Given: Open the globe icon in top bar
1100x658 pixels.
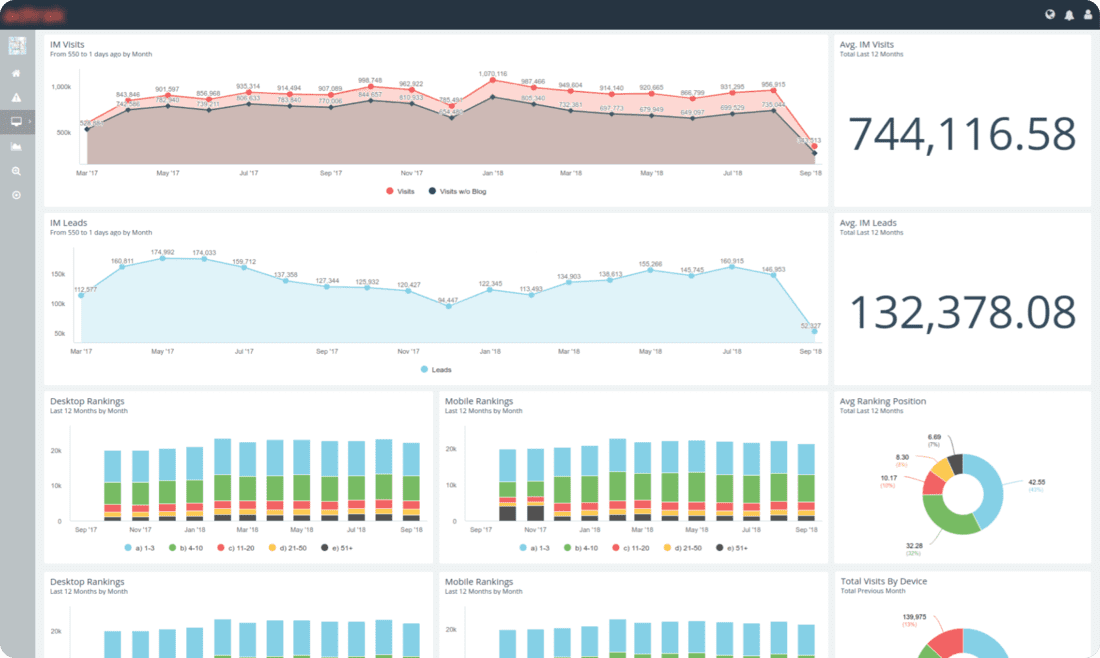Looking at the screenshot, I should [x=1050, y=15].
